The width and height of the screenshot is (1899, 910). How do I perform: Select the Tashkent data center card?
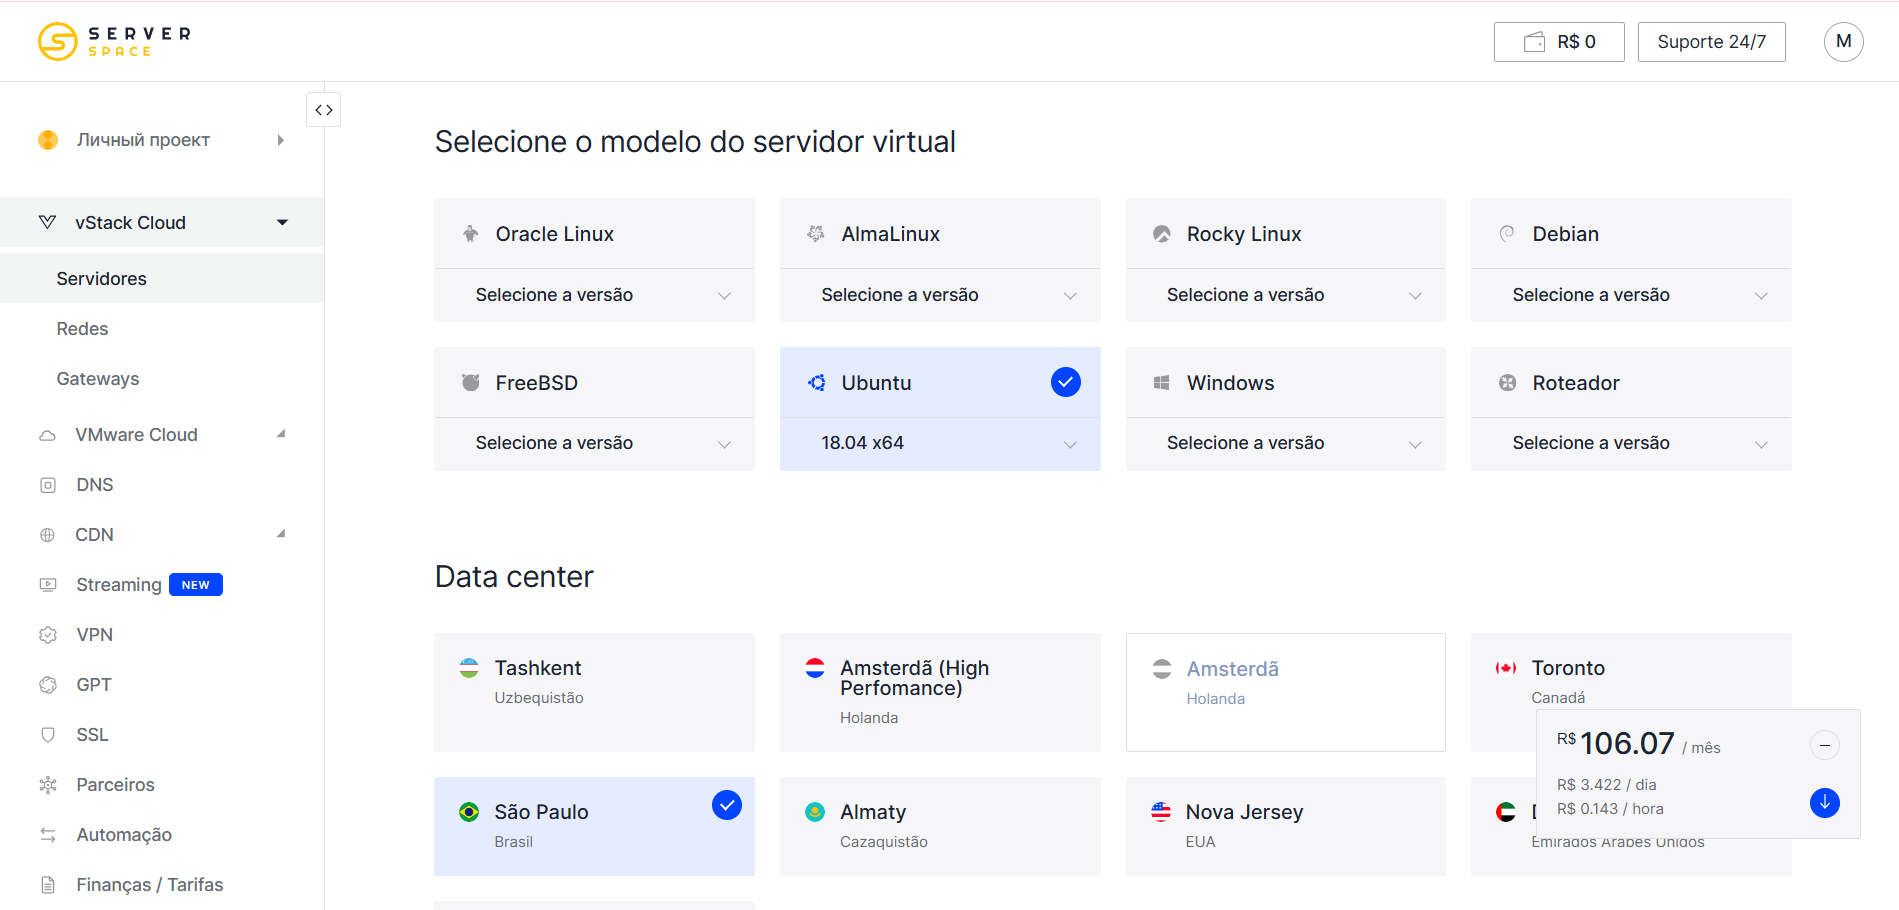(x=594, y=692)
